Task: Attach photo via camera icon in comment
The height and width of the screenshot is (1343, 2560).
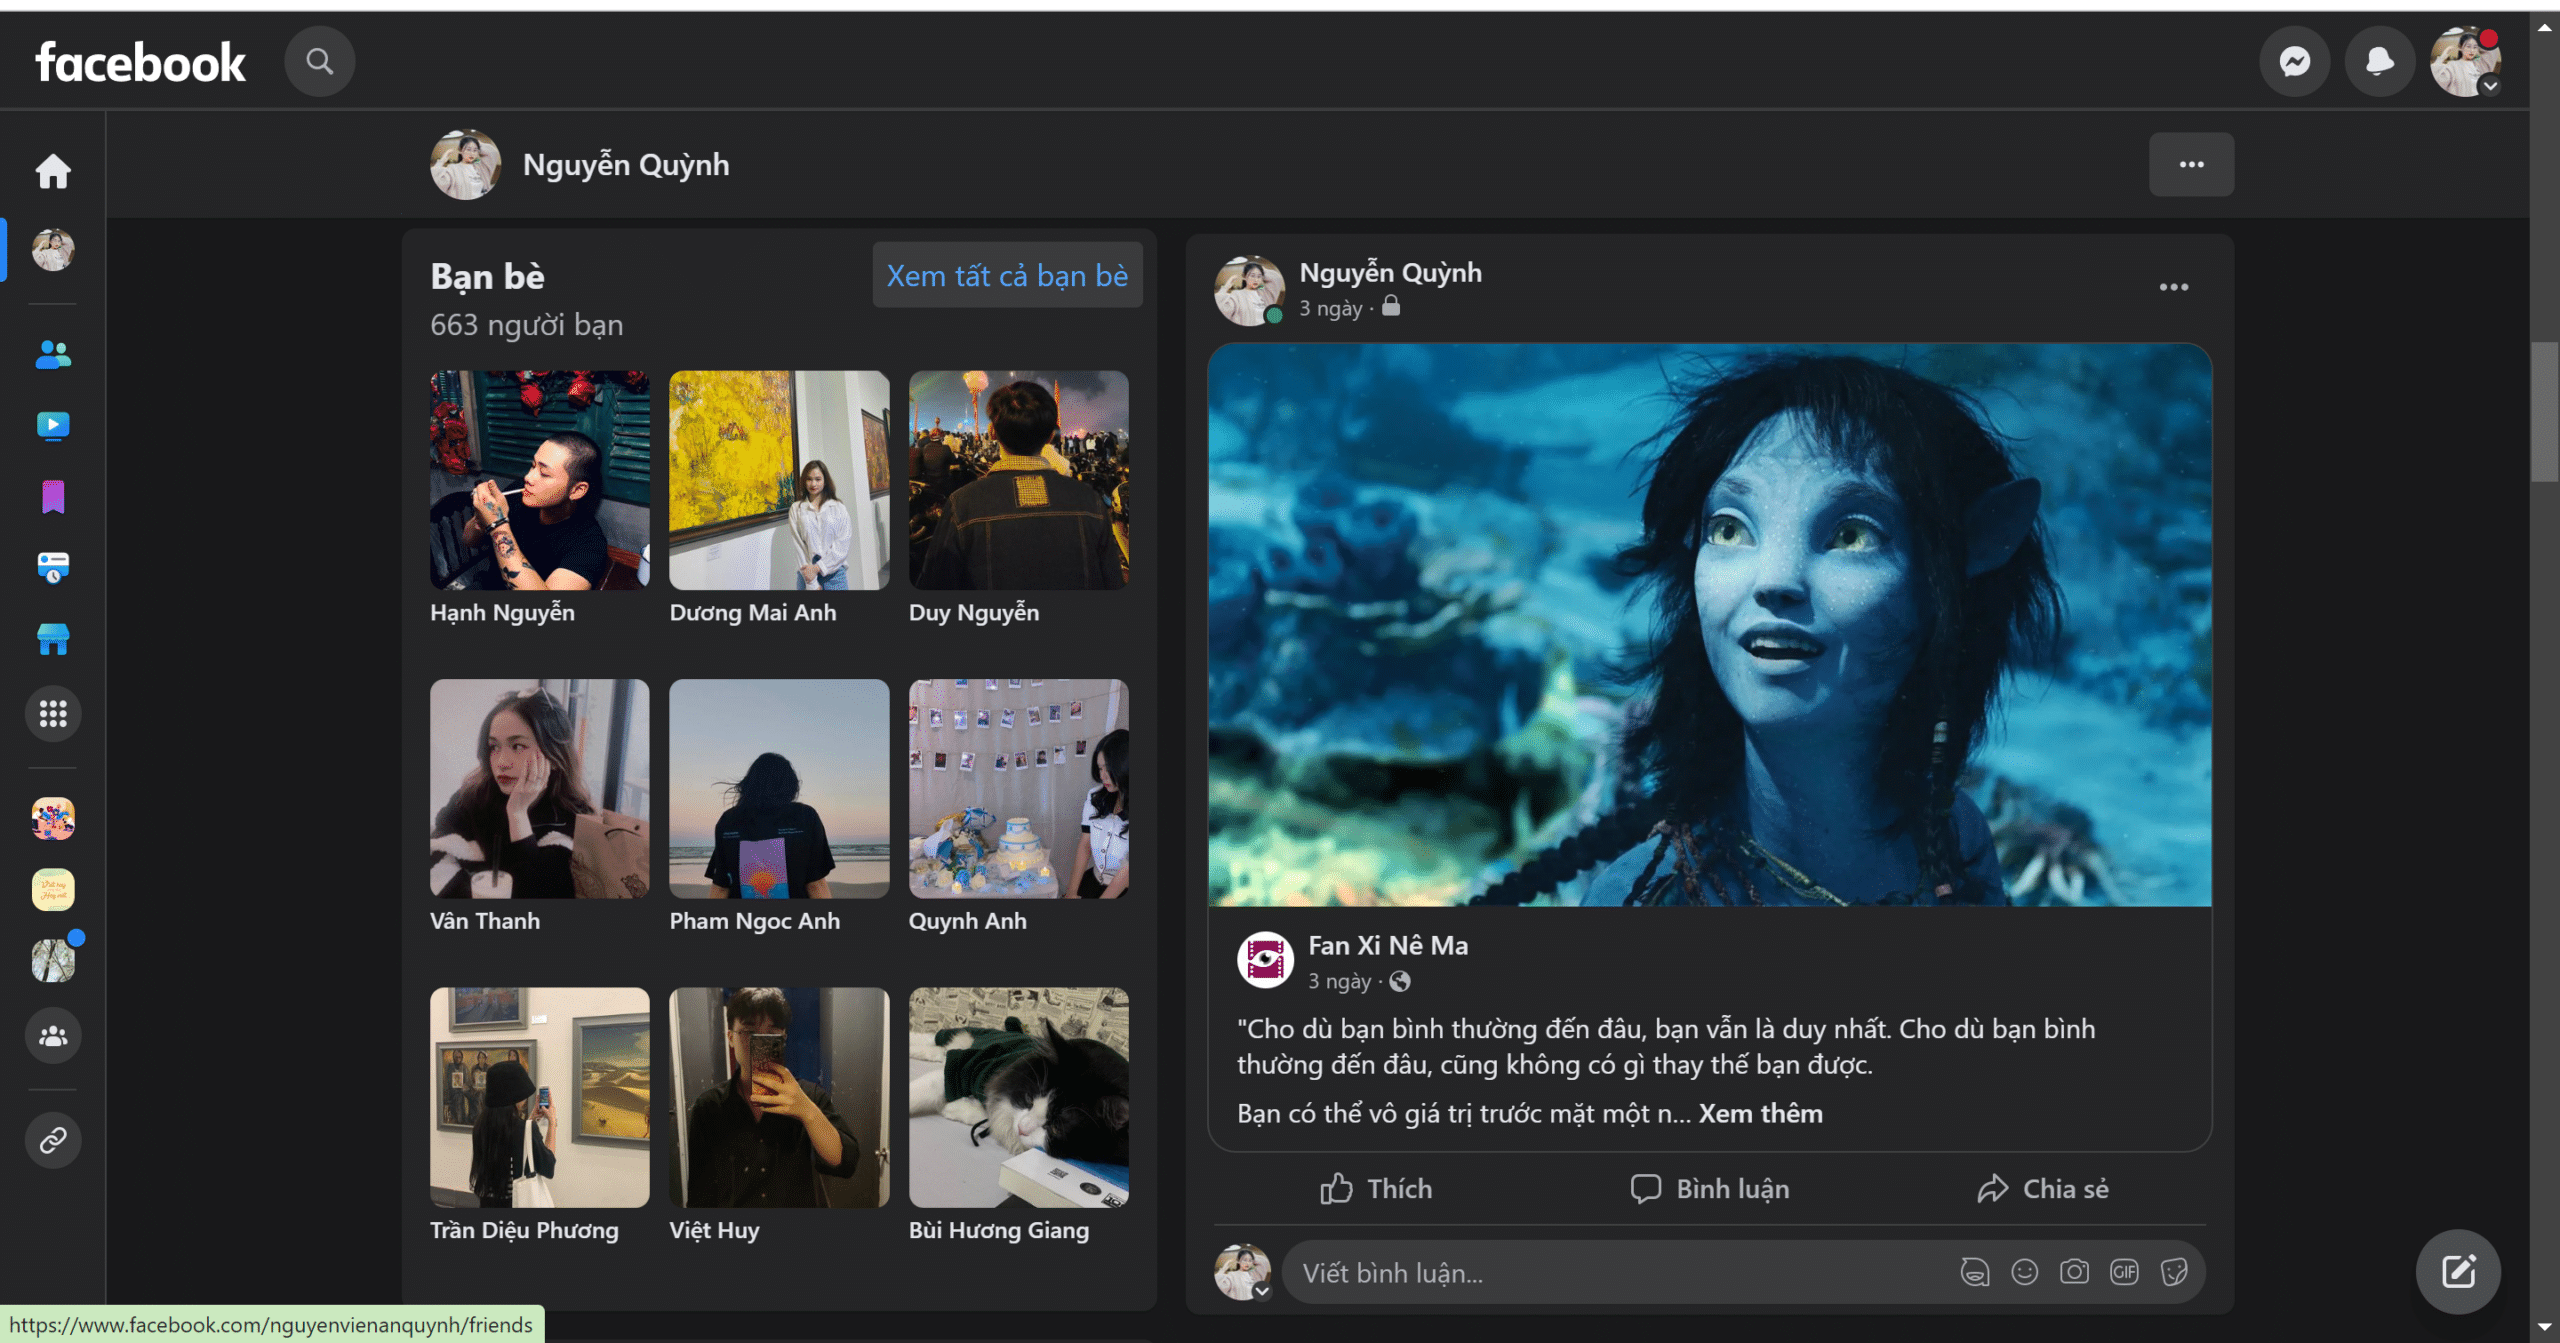Action: click(x=2075, y=1273)
